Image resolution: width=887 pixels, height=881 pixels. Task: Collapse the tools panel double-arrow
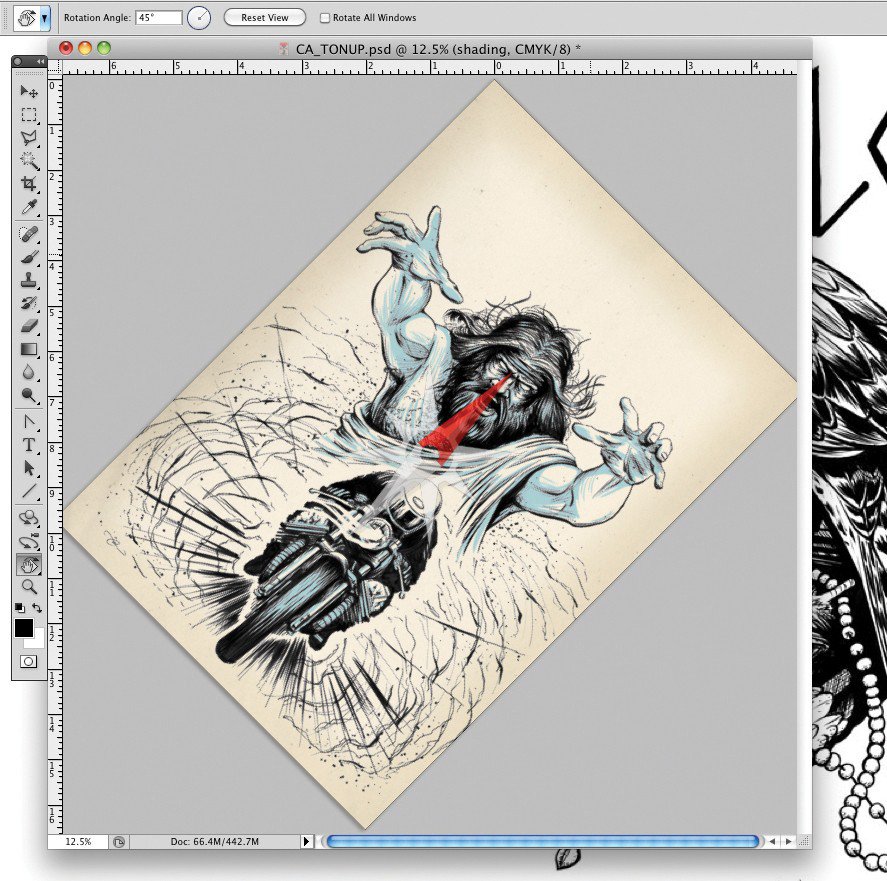coord(40,61)
